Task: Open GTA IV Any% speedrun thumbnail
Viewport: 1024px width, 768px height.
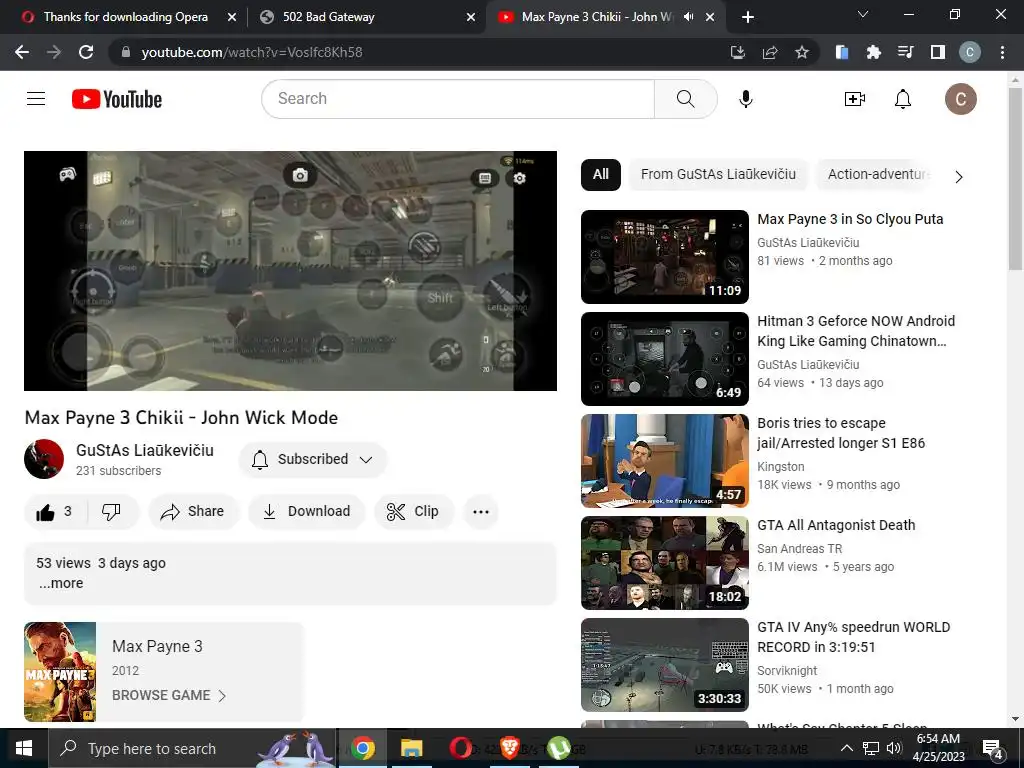Action: coord(665,665)
